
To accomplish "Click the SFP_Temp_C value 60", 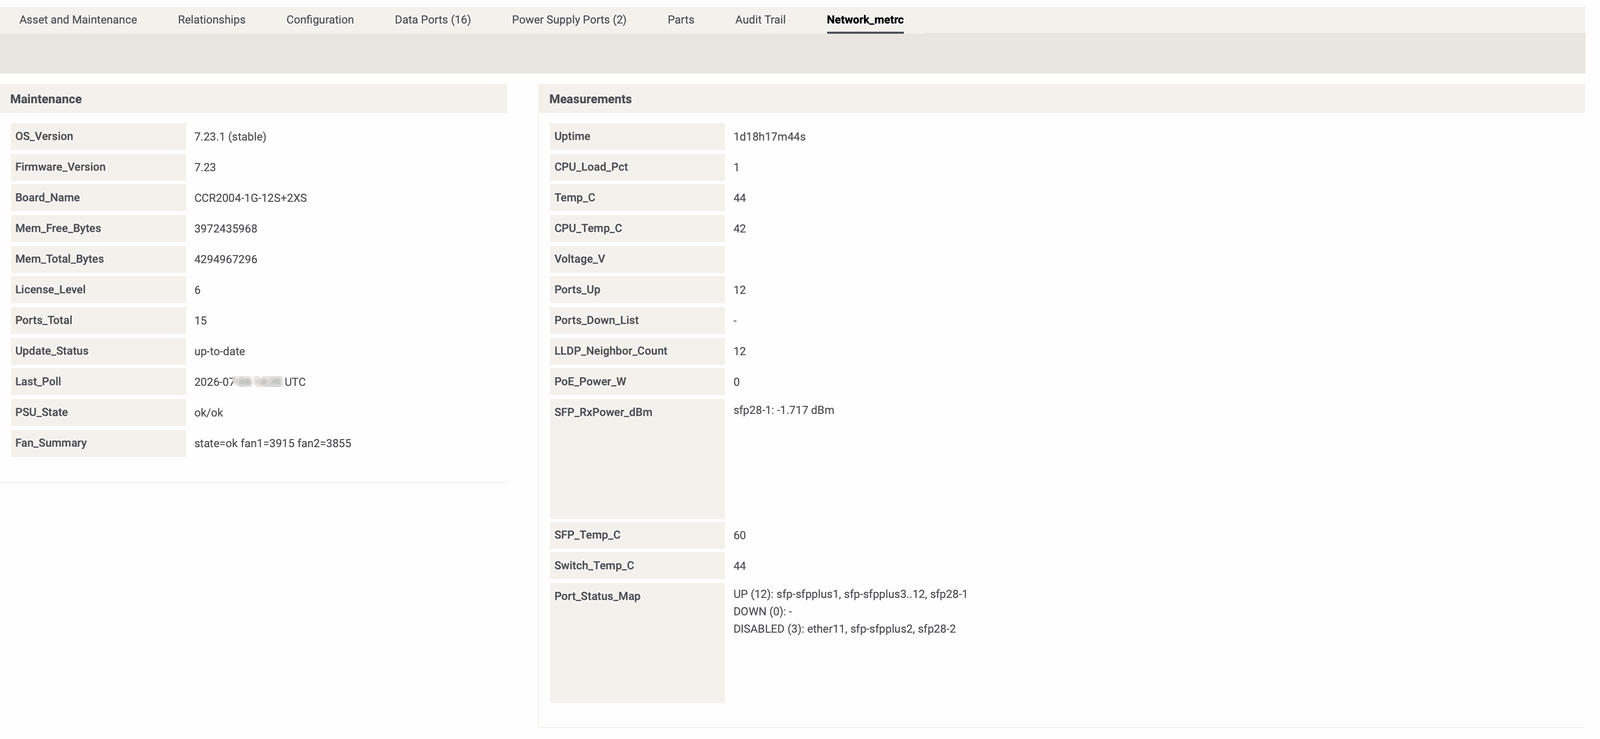I will (x=739, y=536).
